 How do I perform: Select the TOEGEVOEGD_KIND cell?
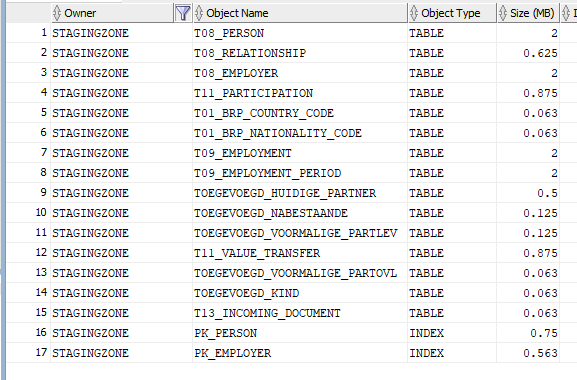coord(300,293)
